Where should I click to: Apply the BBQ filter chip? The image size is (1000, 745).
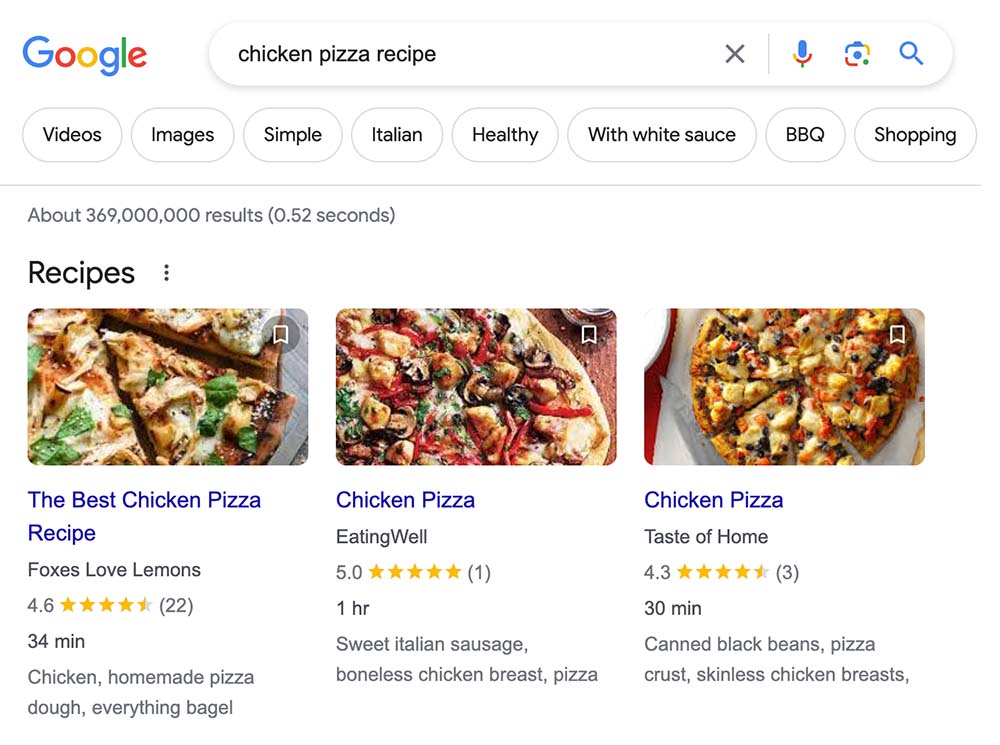[x=805, y=134]
